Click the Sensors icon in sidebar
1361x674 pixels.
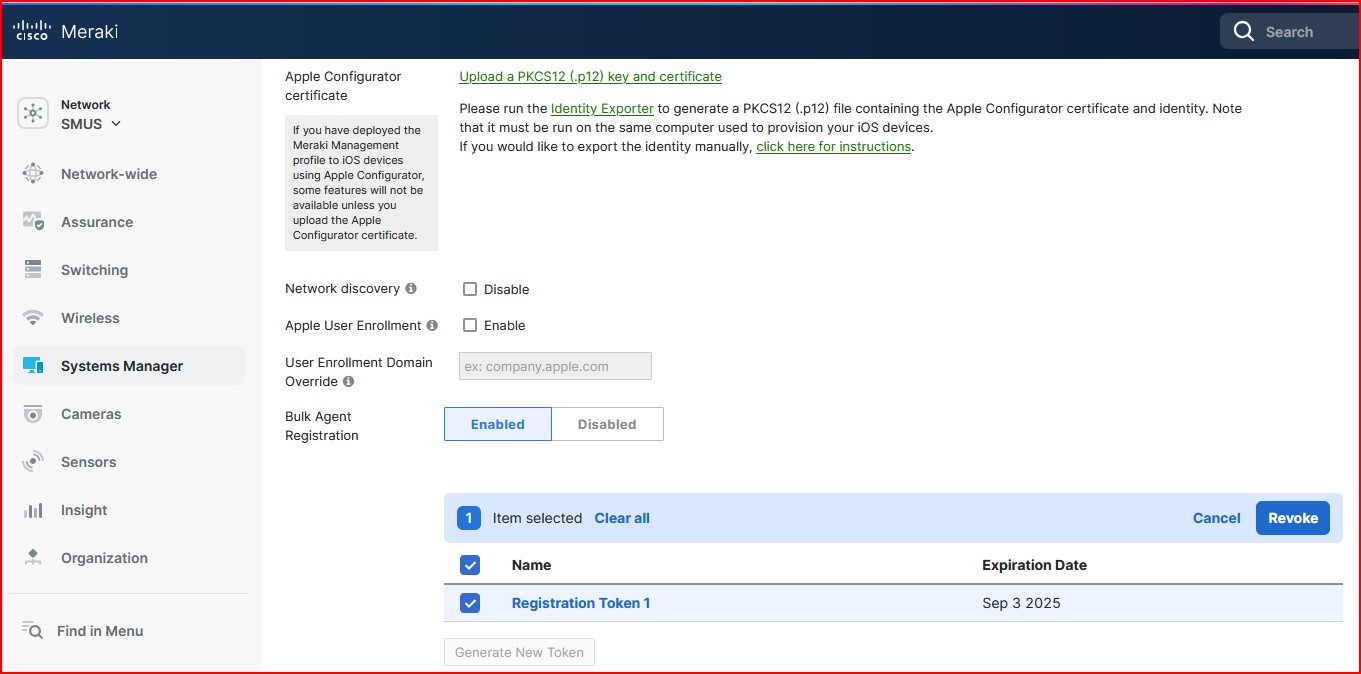coord(33,462)
